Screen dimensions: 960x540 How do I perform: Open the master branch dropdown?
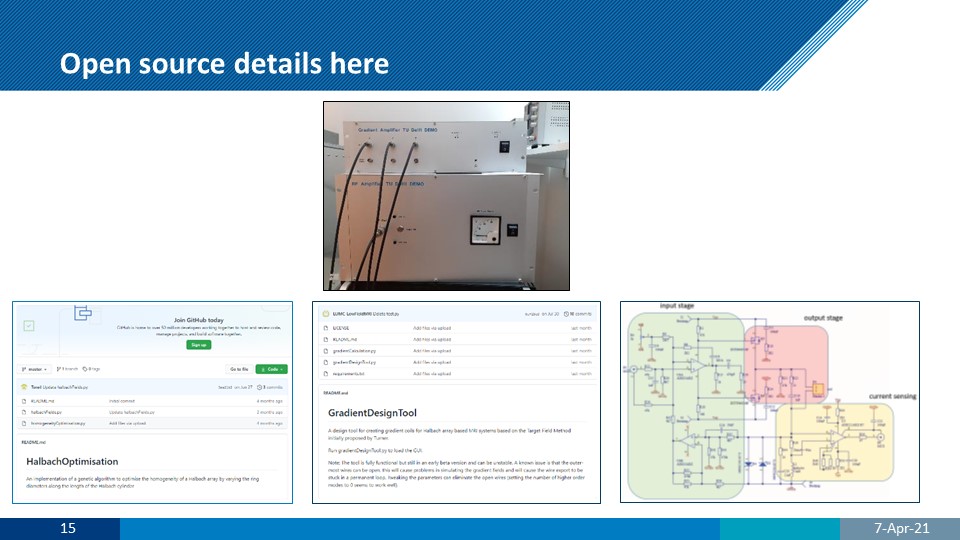pyautogui.click(x=33, y=369)
